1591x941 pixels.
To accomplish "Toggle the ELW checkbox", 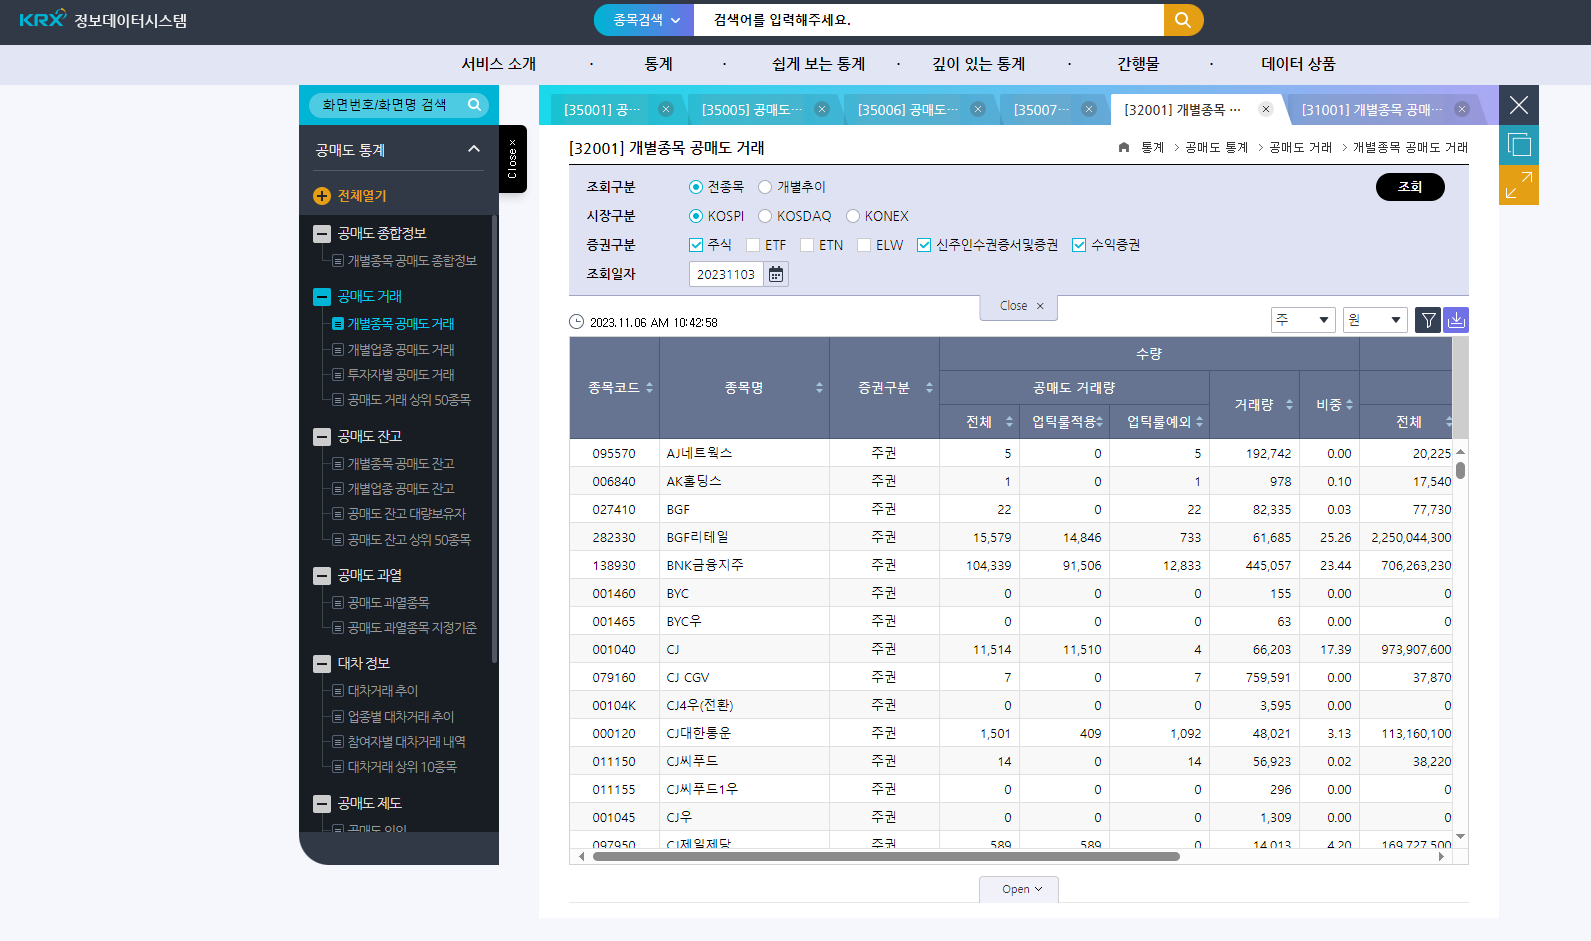I will (x=864, y=245).
